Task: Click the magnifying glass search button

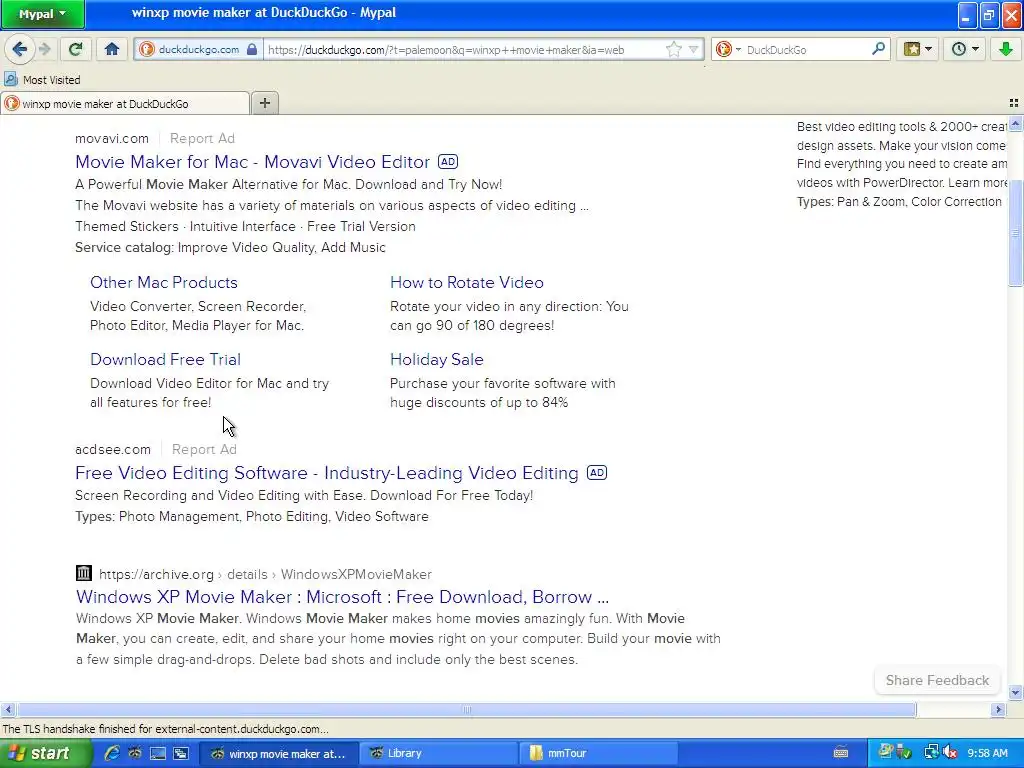Action: [878, 49]
